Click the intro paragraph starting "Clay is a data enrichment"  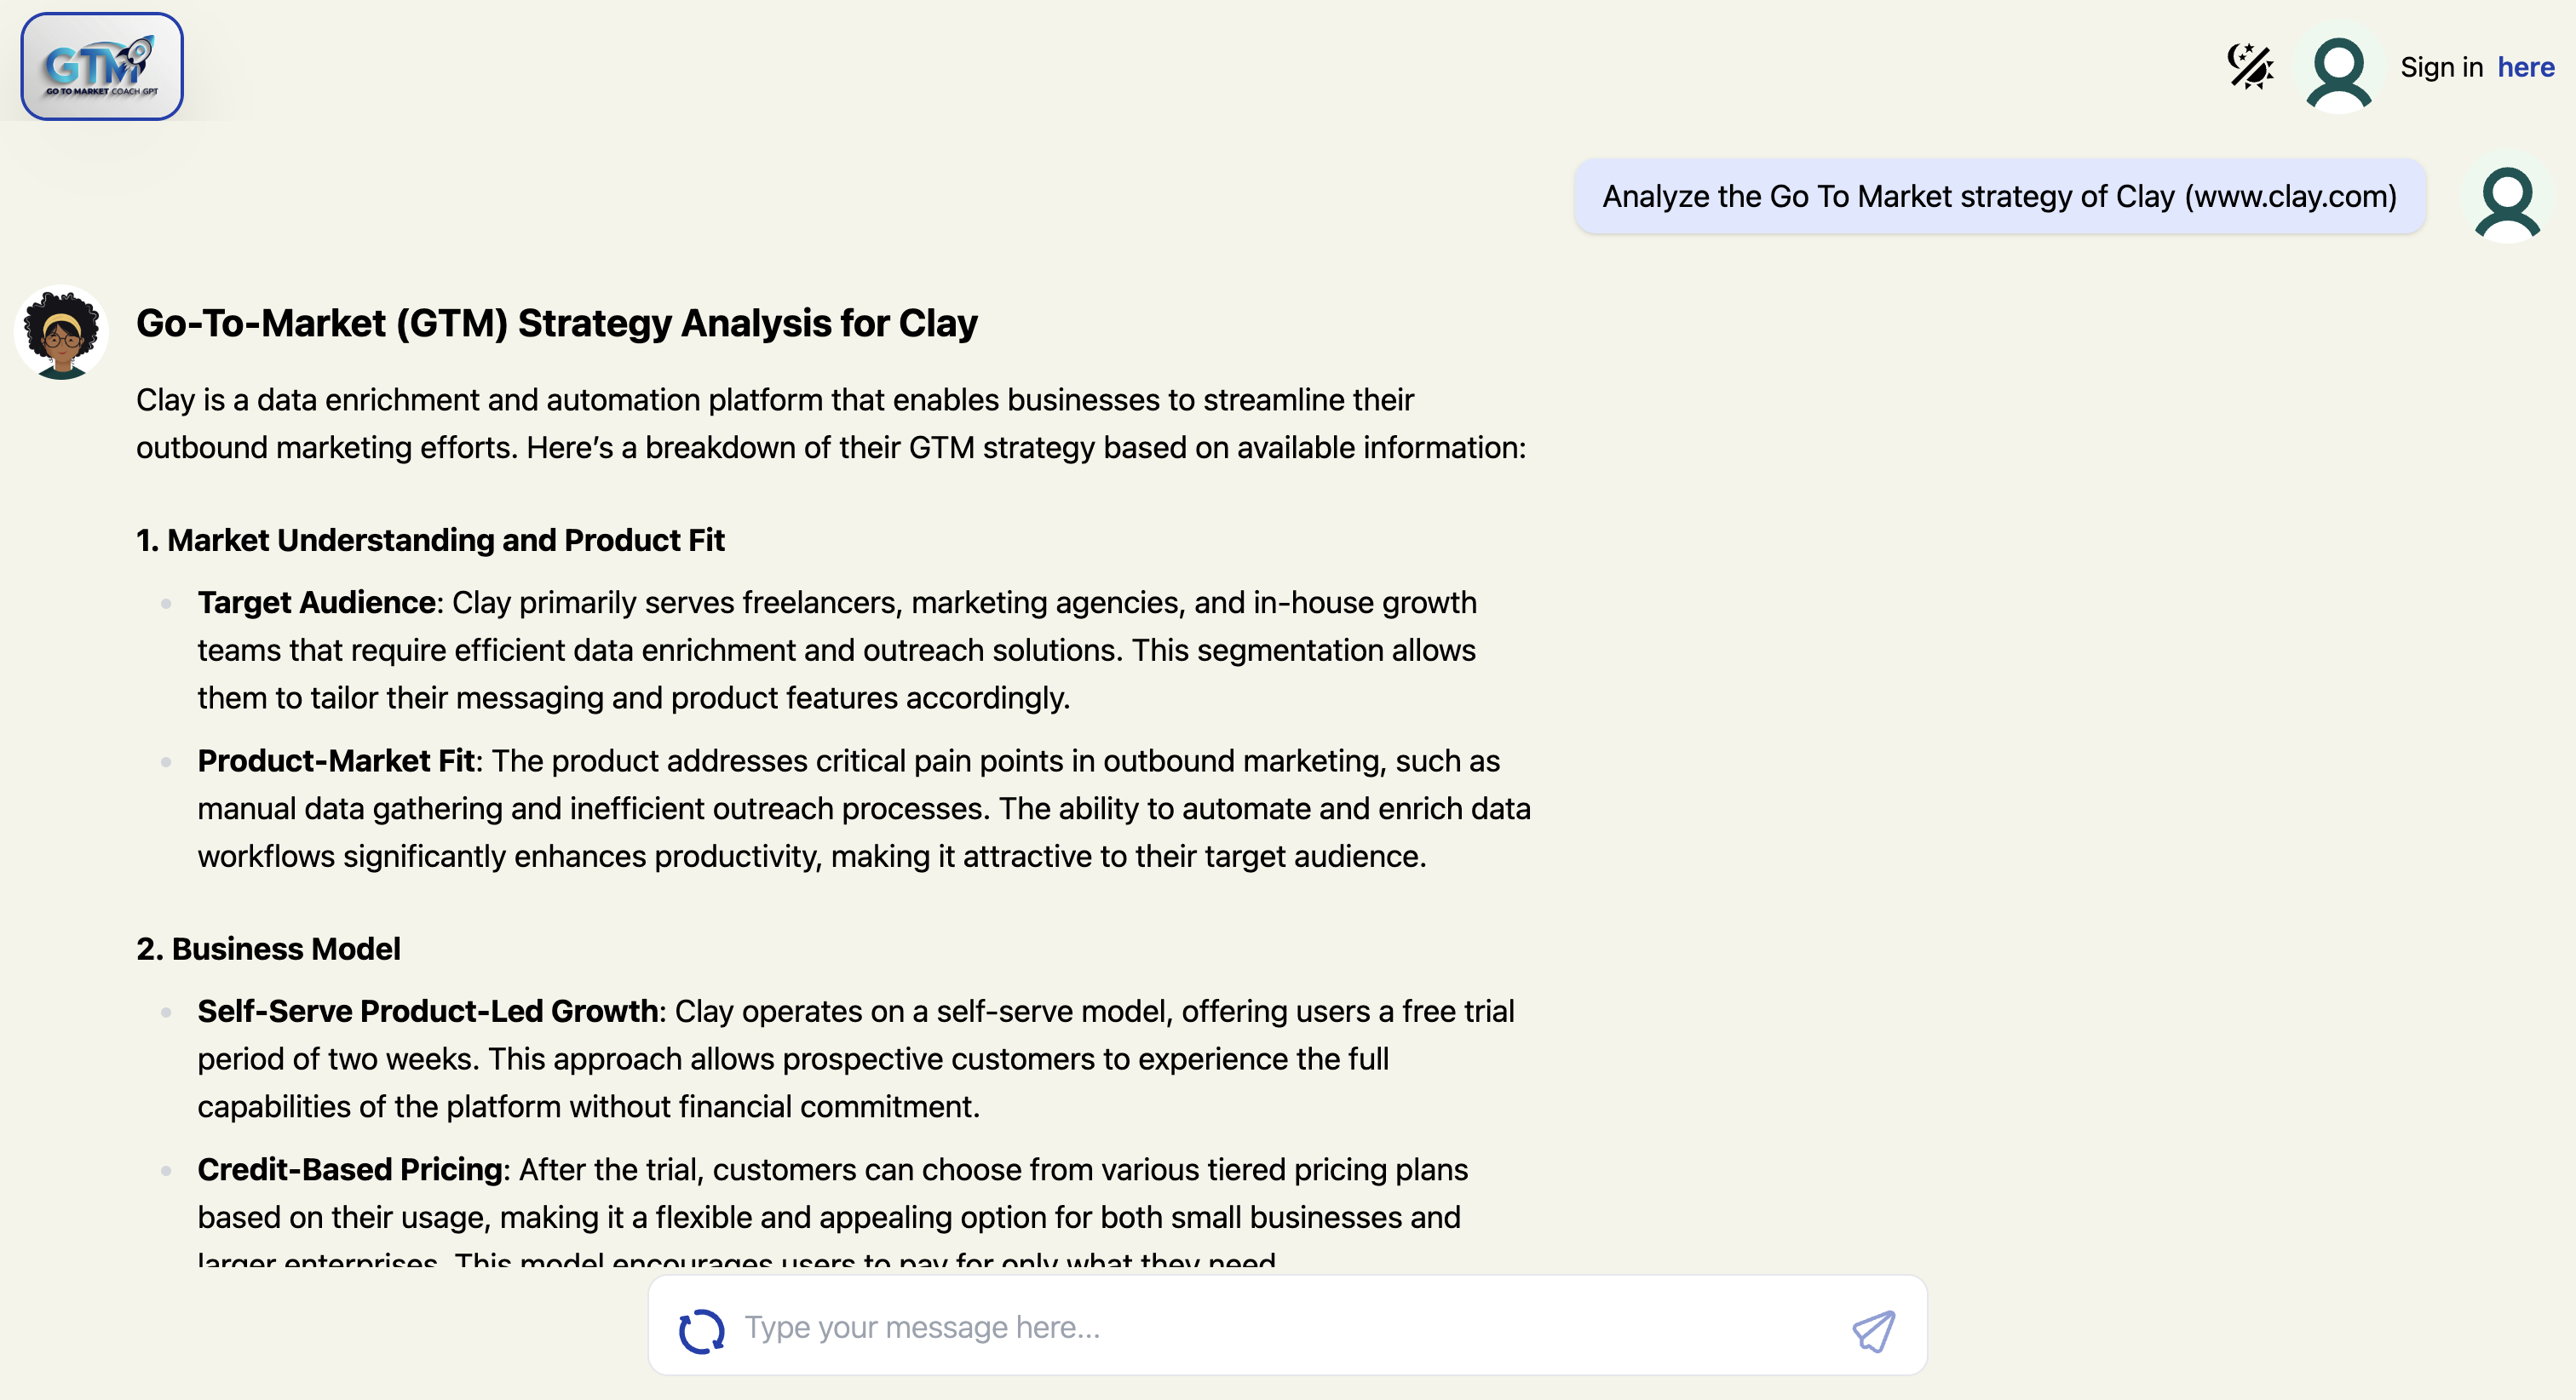(x=830, y=423)
